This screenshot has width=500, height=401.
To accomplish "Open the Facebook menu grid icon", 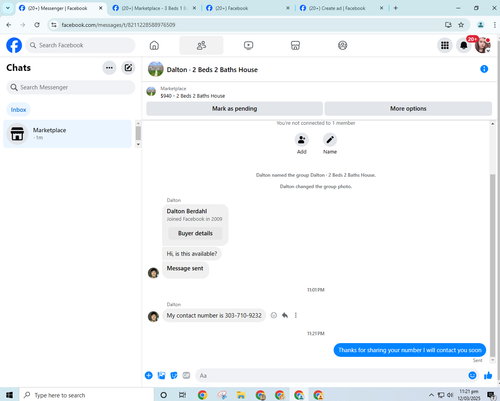I will (x=445, y=45).
